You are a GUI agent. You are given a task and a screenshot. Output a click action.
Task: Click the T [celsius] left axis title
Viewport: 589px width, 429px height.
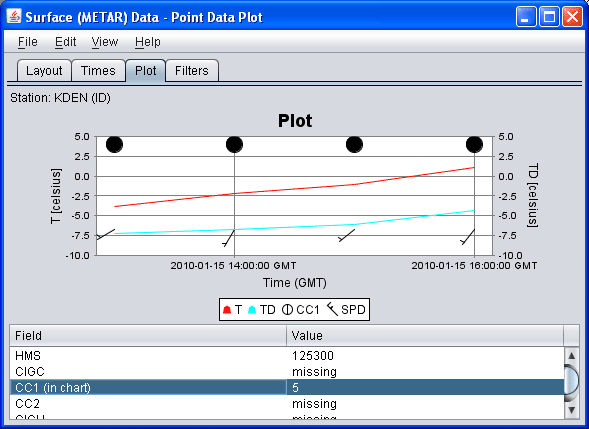pyautogui.click(x=56, y=196)
